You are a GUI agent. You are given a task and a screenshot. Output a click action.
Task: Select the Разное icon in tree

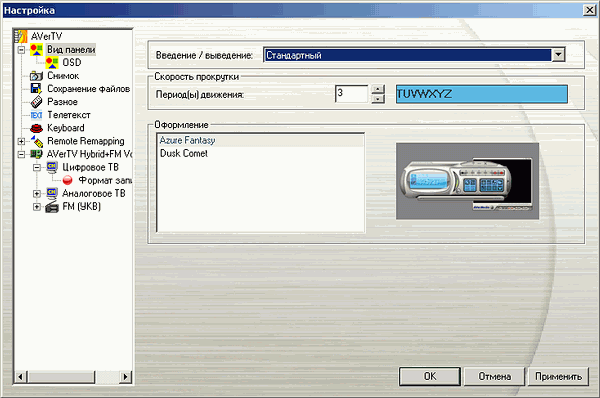[x=36, y=102]
